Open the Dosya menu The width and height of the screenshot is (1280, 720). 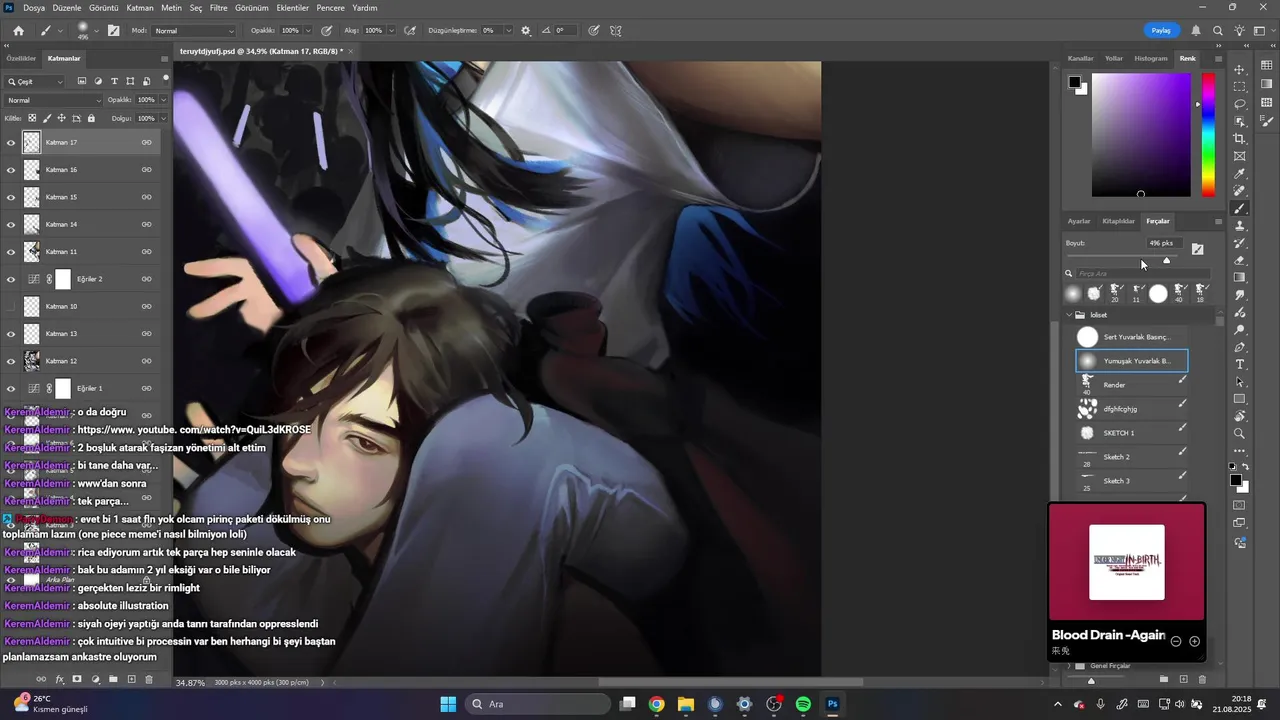click(x=34, y=7)
